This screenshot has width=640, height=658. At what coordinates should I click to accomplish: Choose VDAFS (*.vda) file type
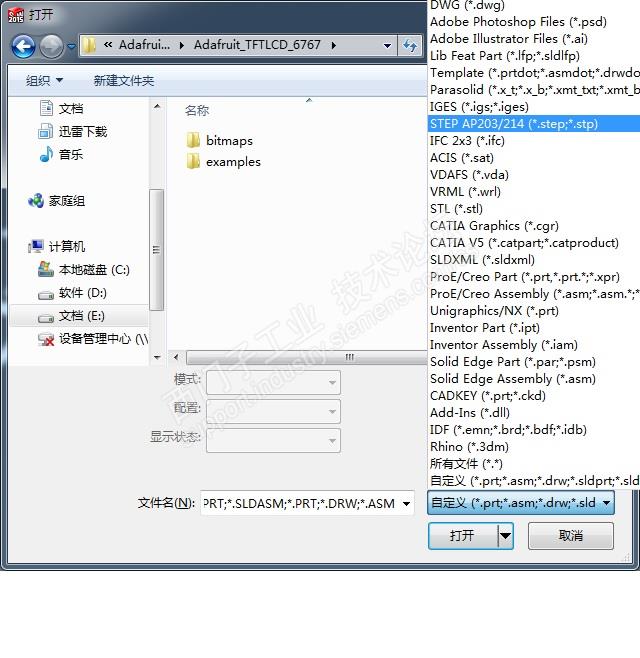pyautogui.click(x=533, y=175)
